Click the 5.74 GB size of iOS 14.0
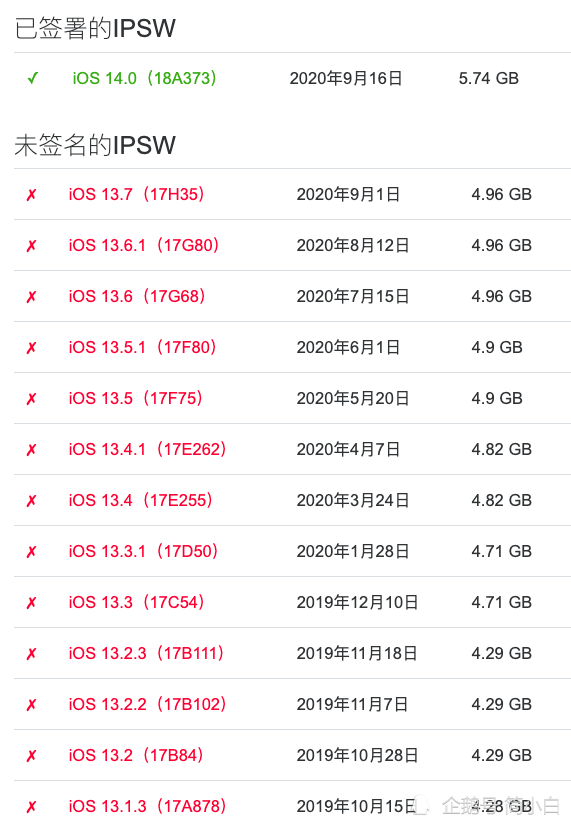 tap(488, 78)
